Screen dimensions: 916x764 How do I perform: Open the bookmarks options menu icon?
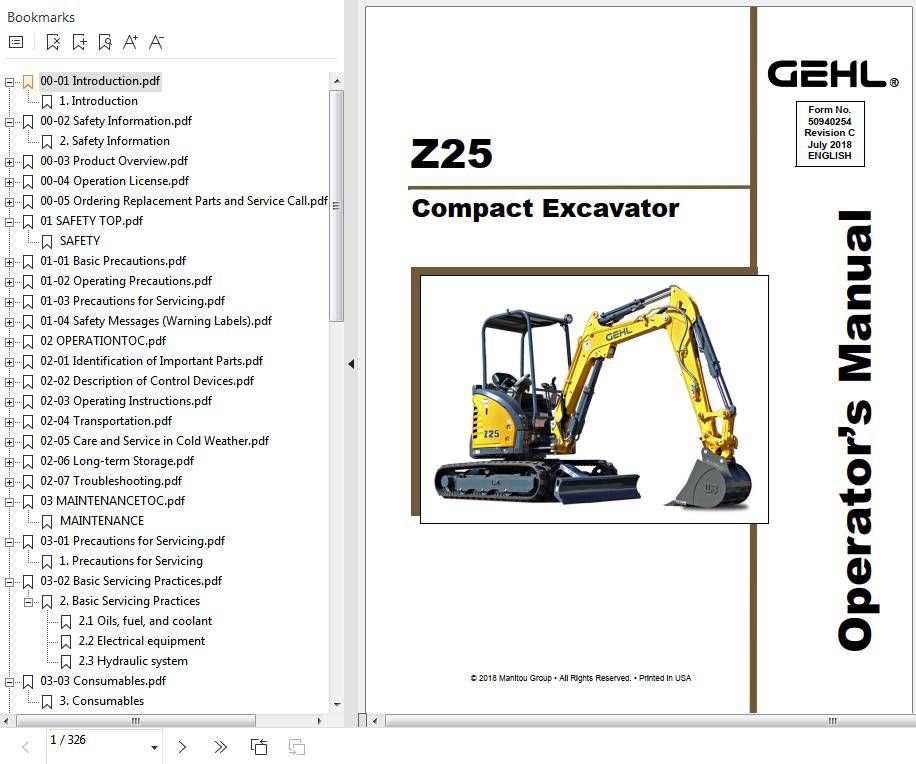(16, 42)
